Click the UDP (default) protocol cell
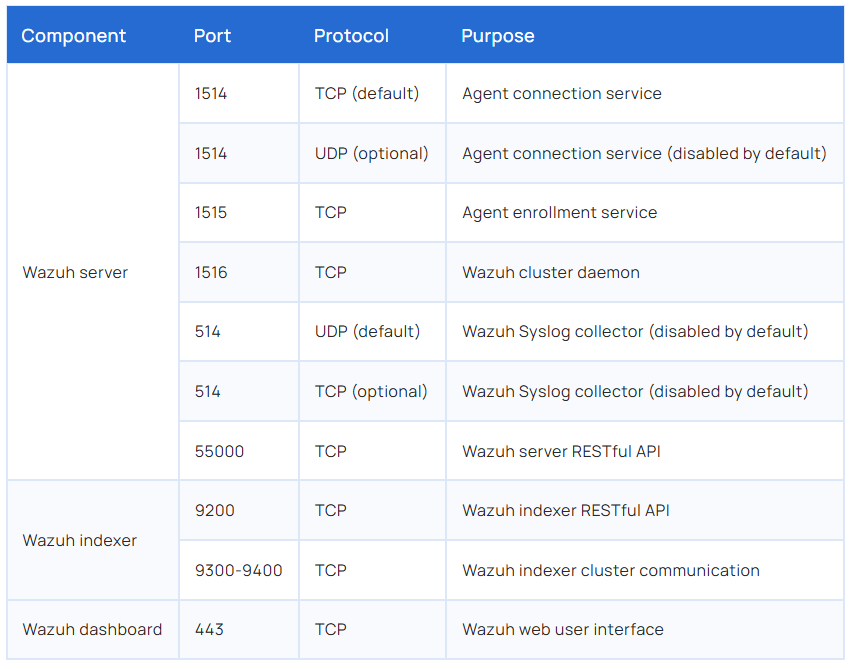 point(367,331)
